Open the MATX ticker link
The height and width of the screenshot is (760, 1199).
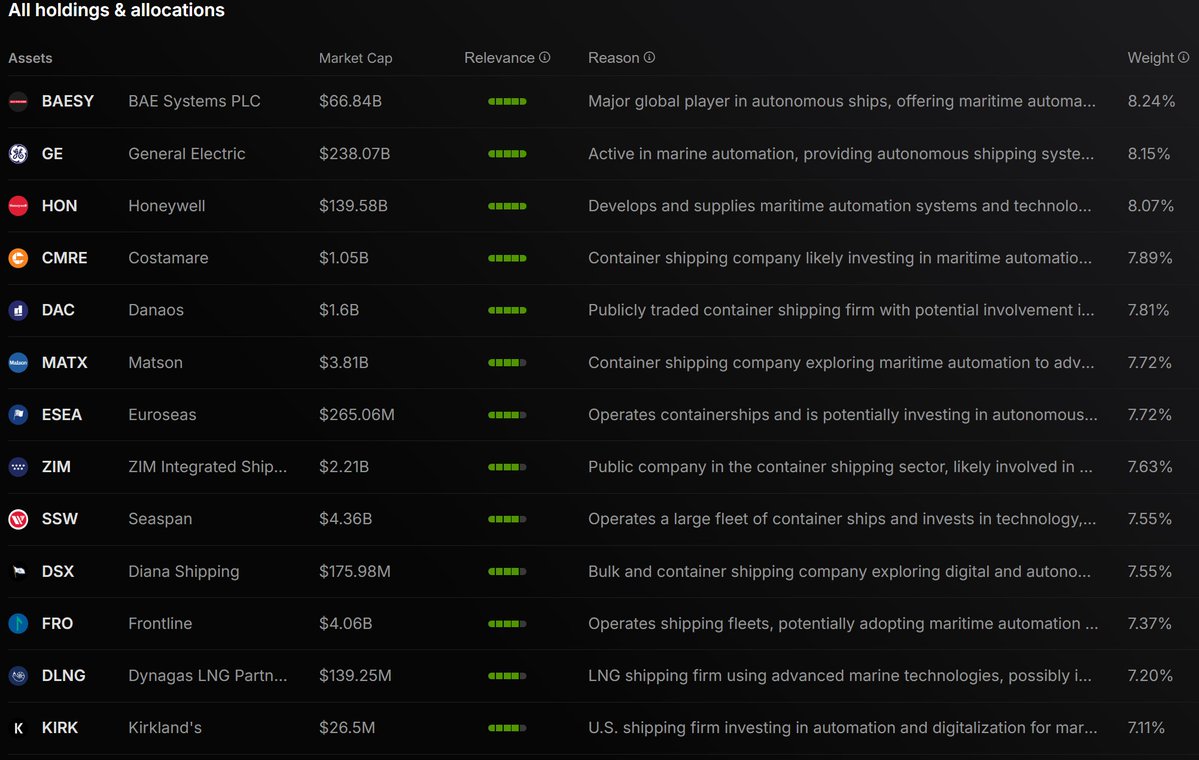point(64,362)
